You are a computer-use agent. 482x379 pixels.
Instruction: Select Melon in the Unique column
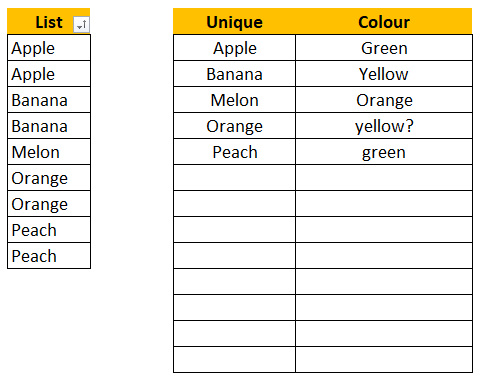coord(234,100)
